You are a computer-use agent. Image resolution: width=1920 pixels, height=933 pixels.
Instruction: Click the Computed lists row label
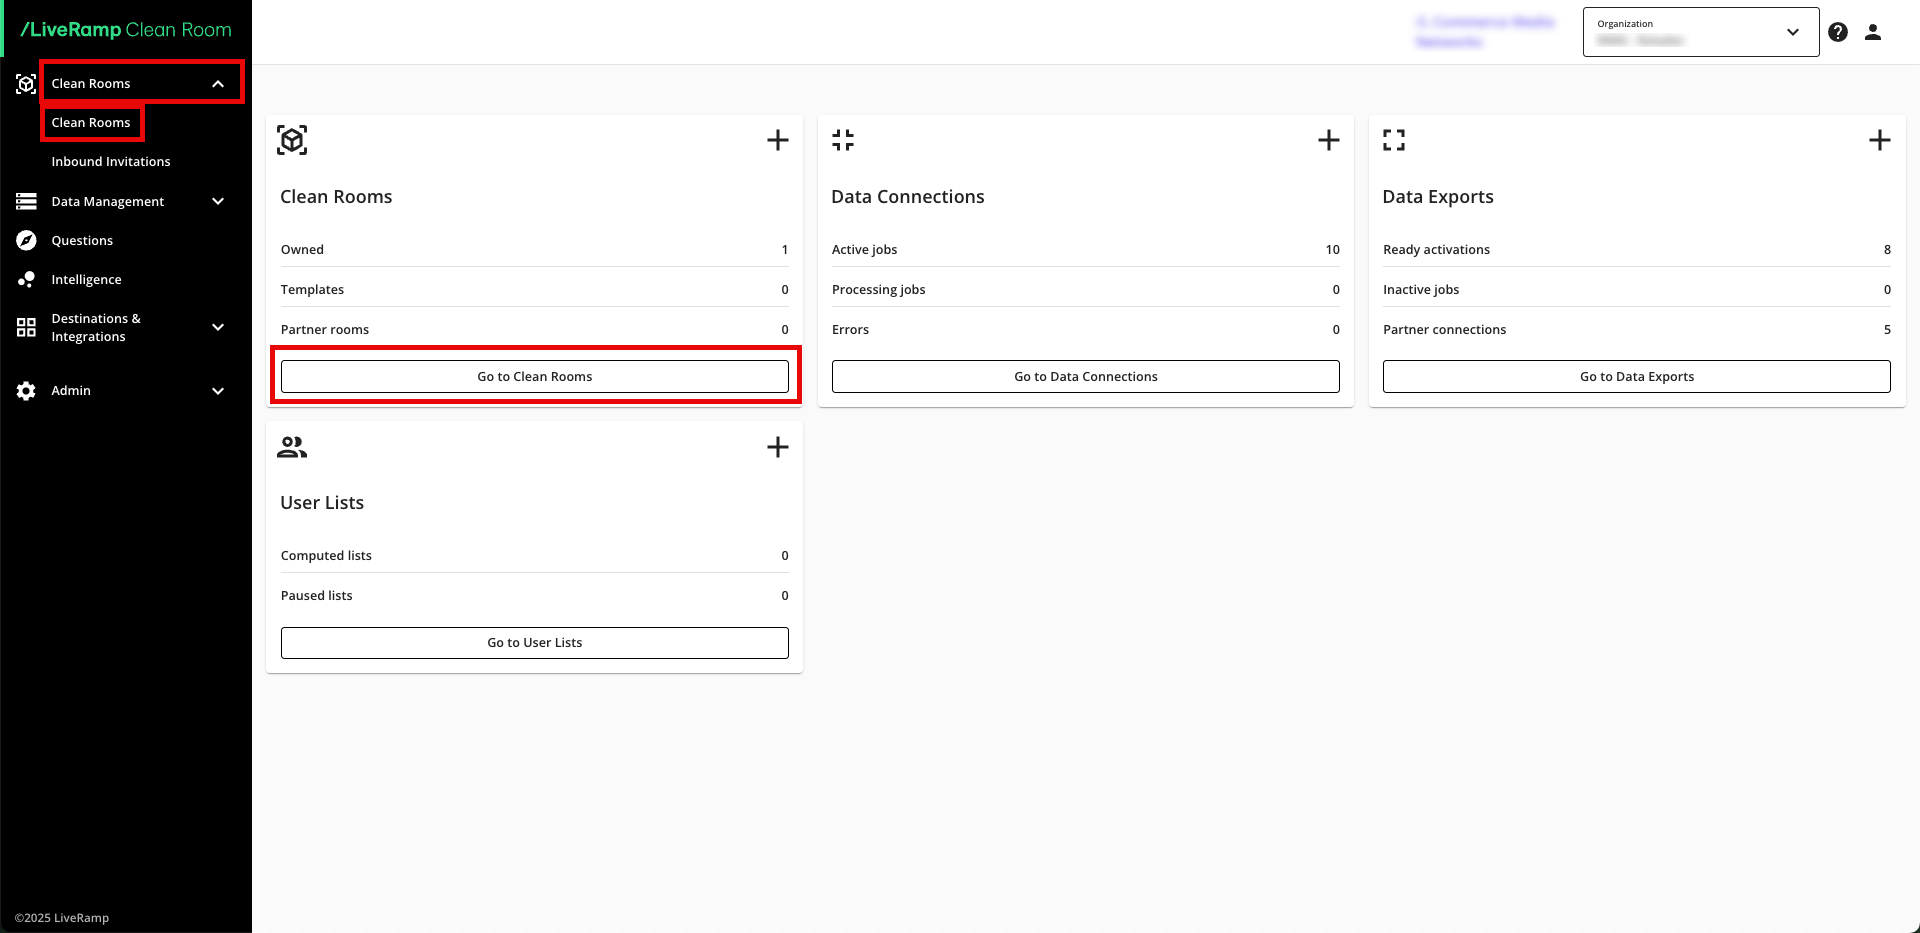326,556
